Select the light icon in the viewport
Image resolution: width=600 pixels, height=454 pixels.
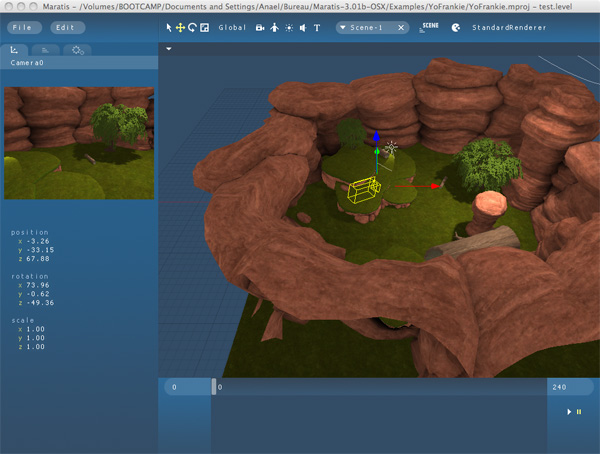[x=391, y=147]
